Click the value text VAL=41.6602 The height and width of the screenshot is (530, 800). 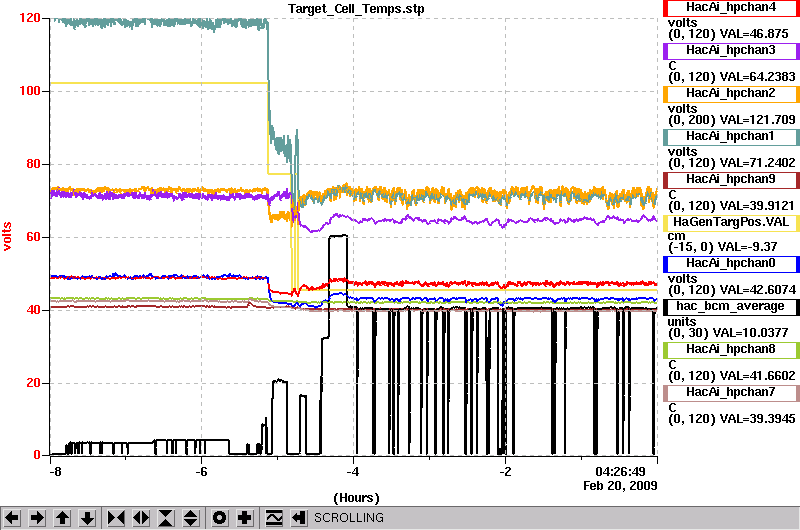click(757, 376)
